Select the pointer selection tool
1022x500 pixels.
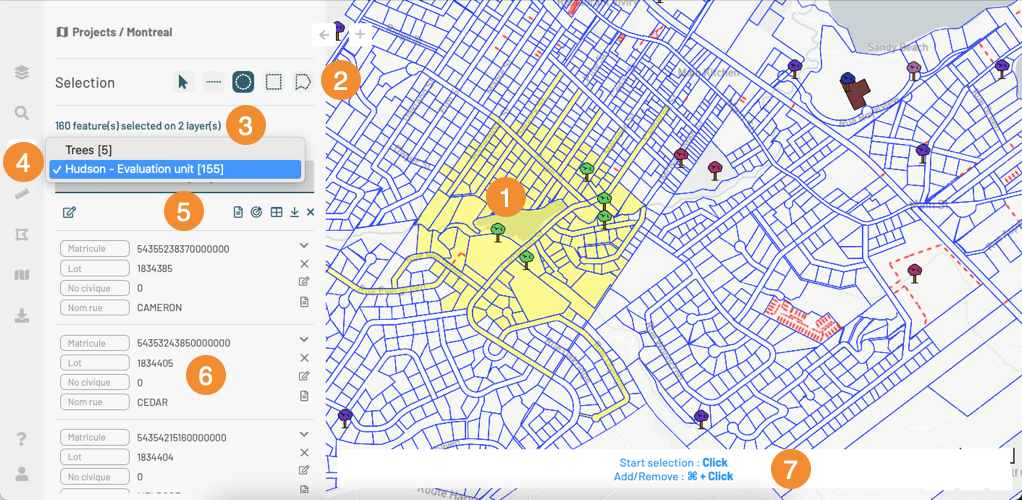point(183,82)
